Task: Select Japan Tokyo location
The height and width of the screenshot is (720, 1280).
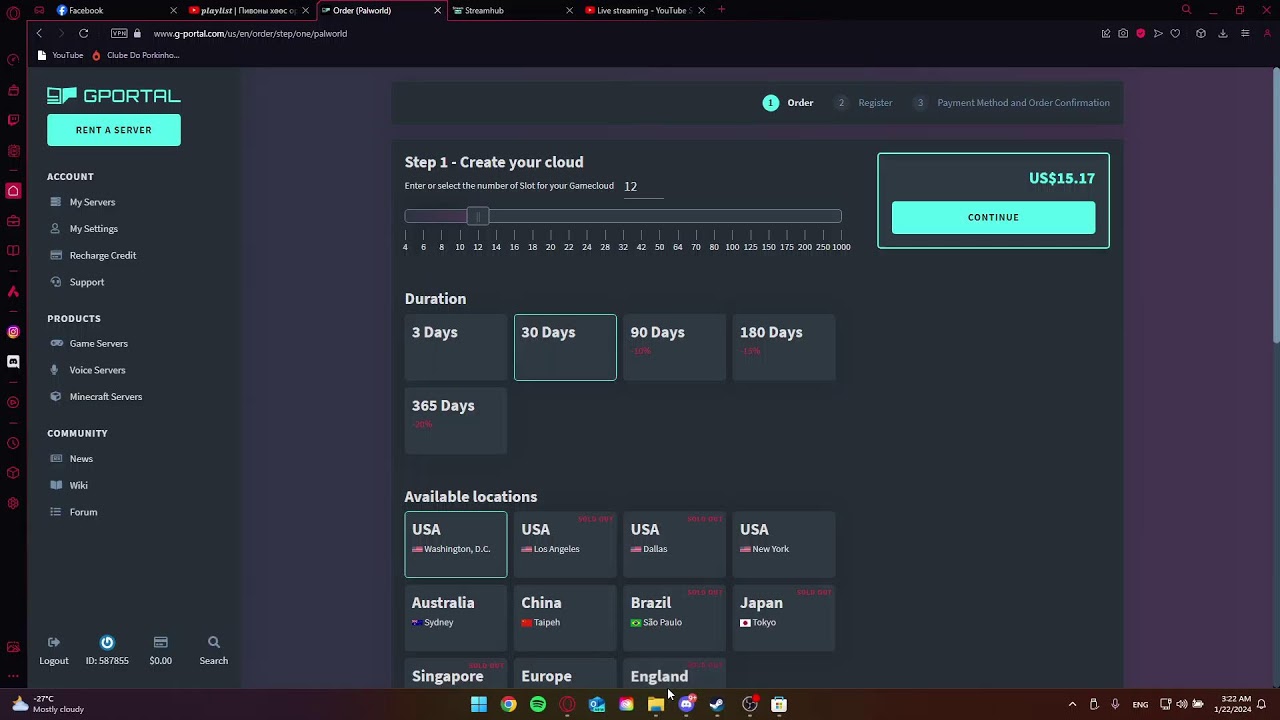Action: [784, 618]
